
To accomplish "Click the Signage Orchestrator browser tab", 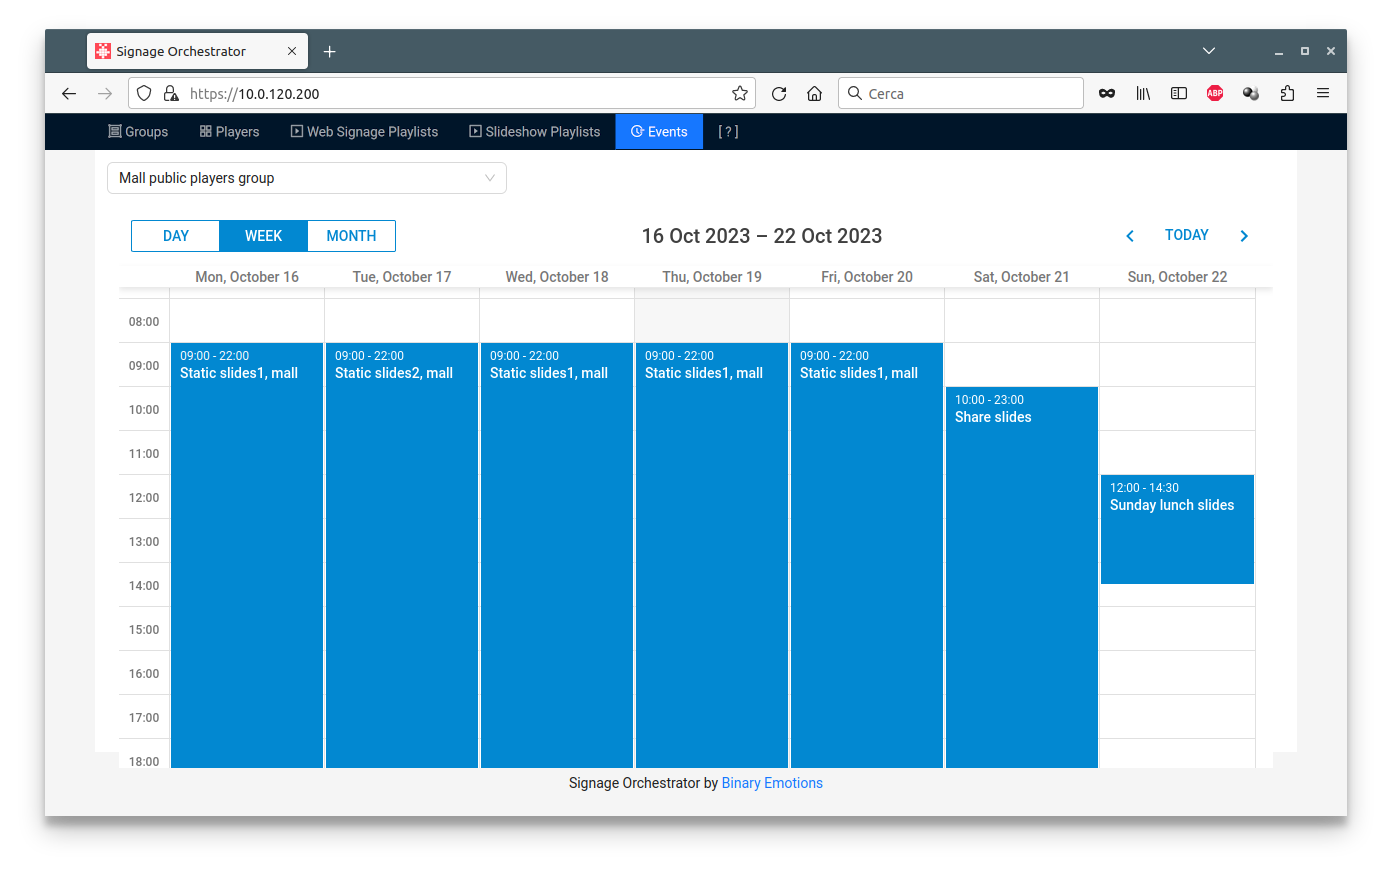I will (x=197, y=51).
